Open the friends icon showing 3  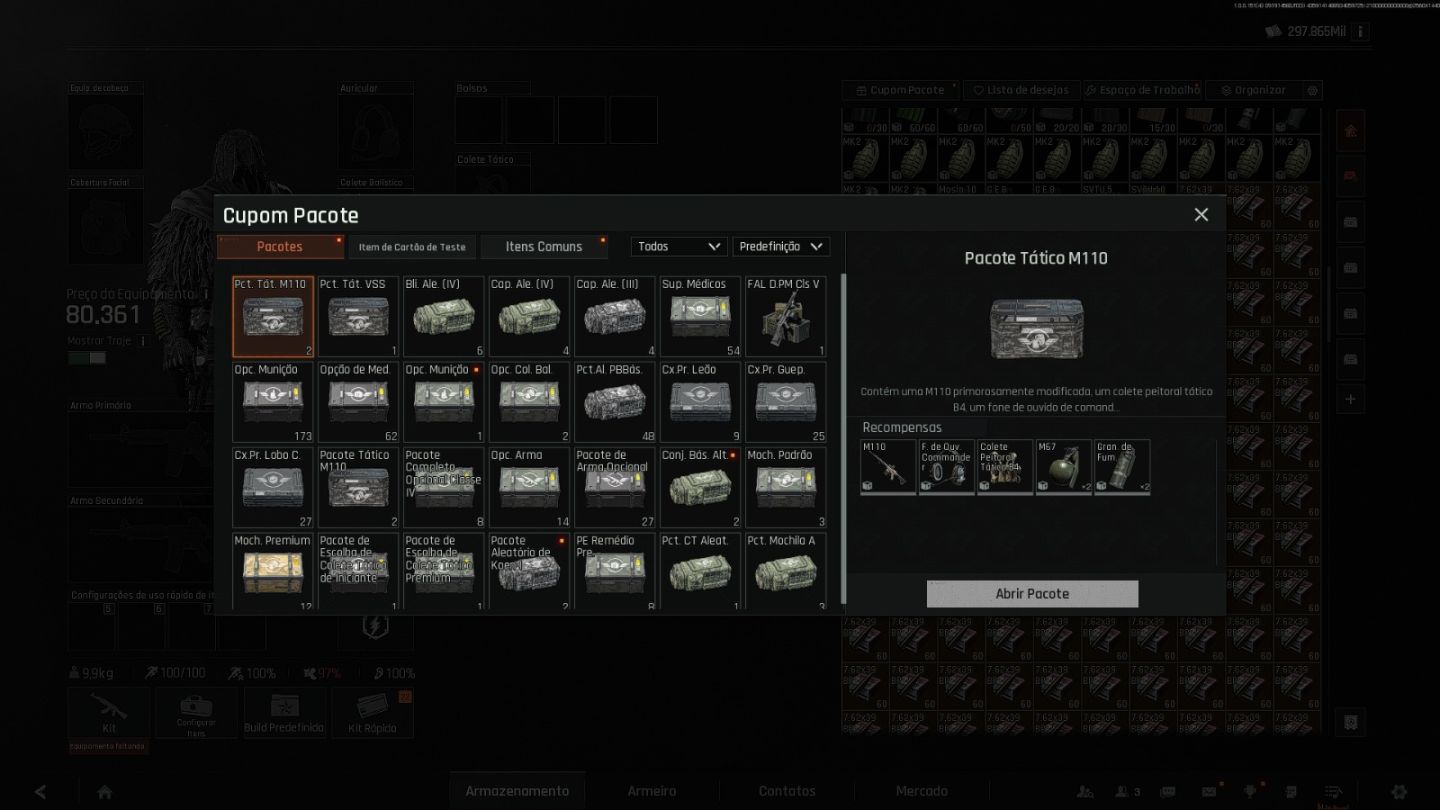pos(1128,792)
